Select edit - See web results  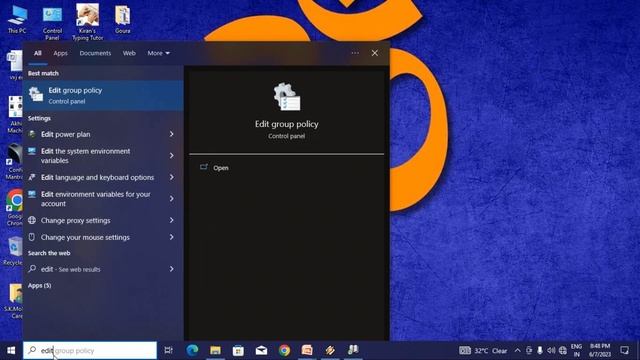[70, 269]
